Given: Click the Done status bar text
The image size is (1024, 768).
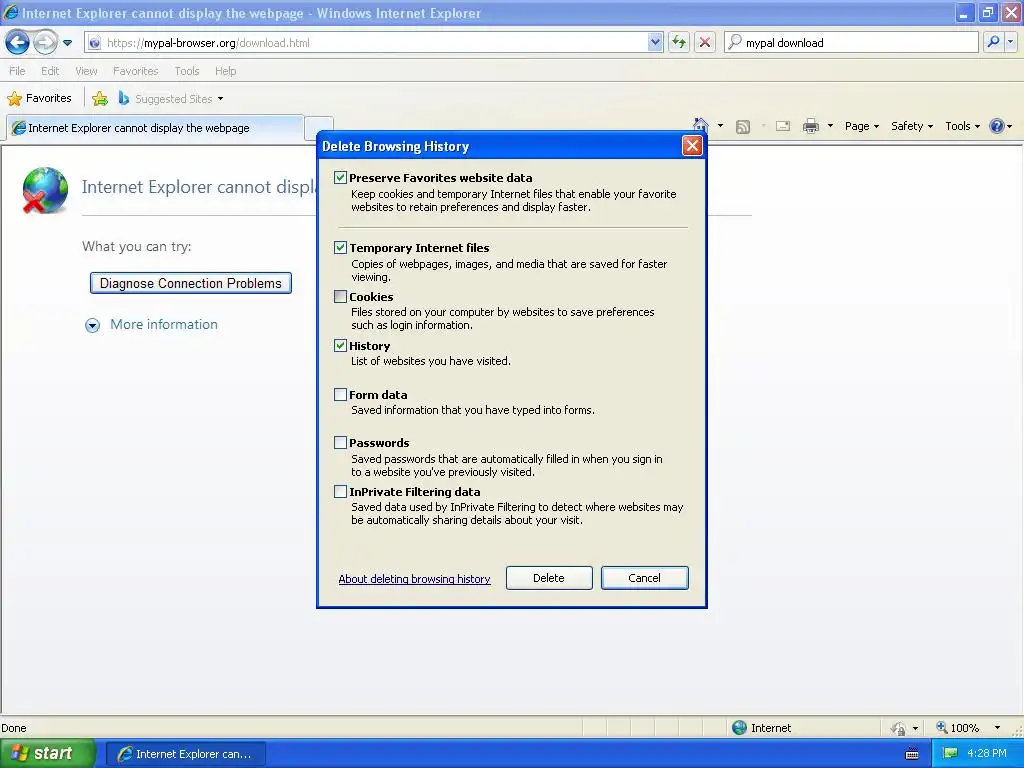Looking at the screenshot, I should (14, 728).
